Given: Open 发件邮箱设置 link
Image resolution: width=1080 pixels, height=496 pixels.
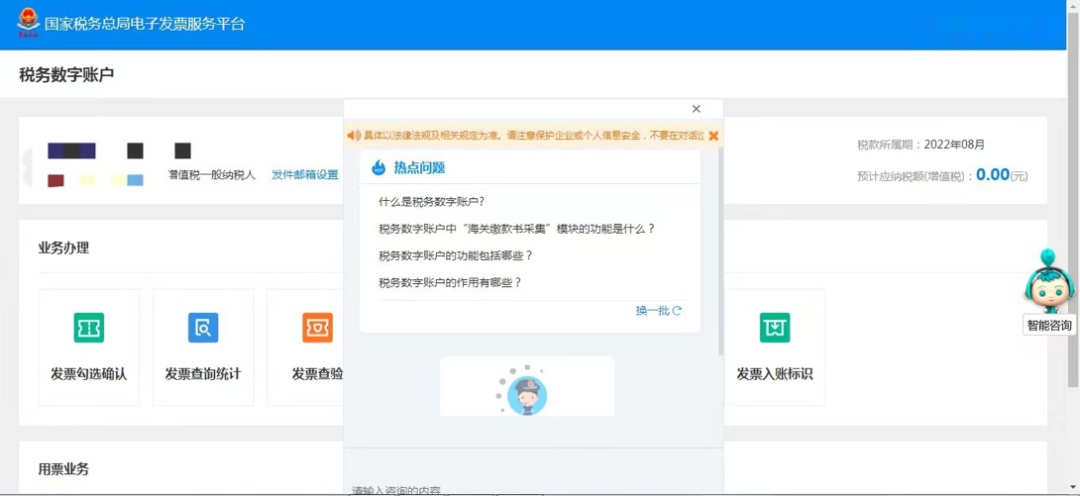Looking at the screenshot, I should click(305, 175).
